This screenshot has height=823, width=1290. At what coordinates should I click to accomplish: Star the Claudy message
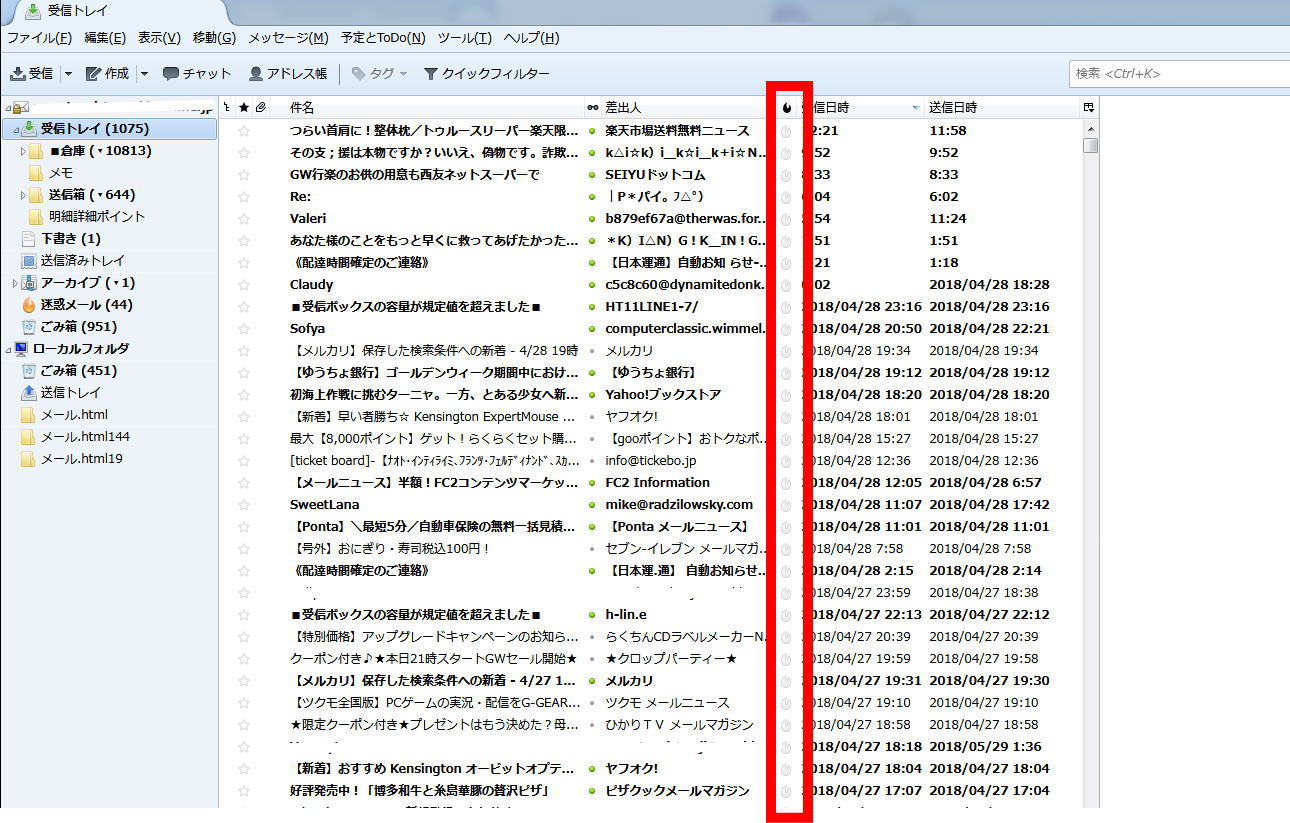(x=244, y=284)
